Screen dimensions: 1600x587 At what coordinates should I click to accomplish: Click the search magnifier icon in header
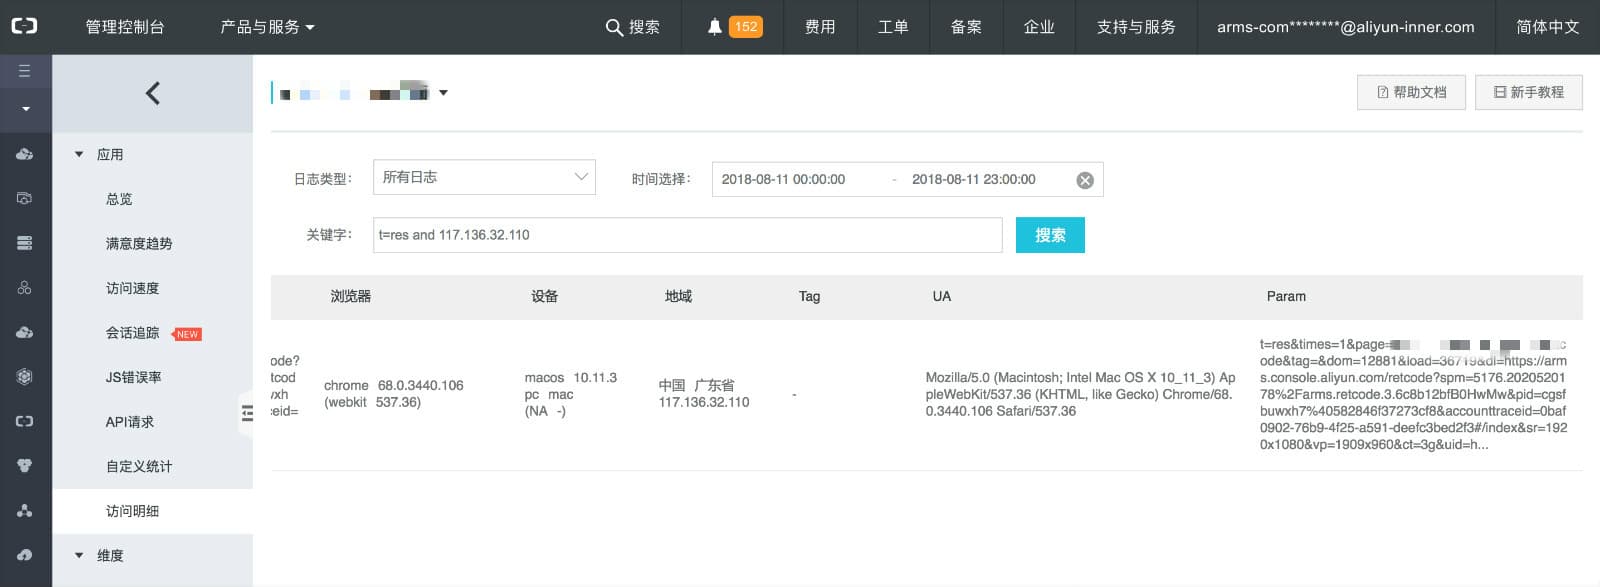click(614, 27)
